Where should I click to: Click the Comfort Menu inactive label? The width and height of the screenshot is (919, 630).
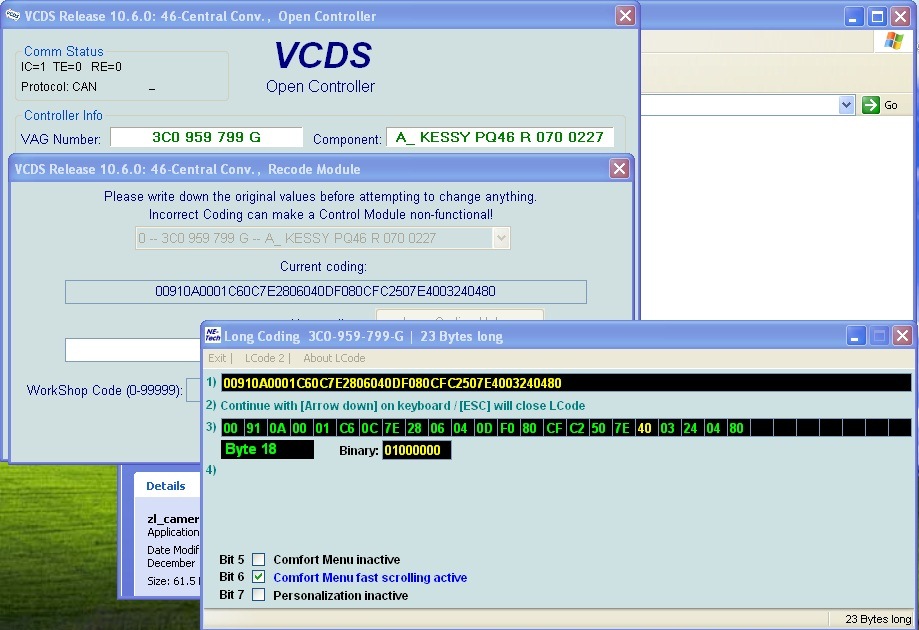point(336,560)
